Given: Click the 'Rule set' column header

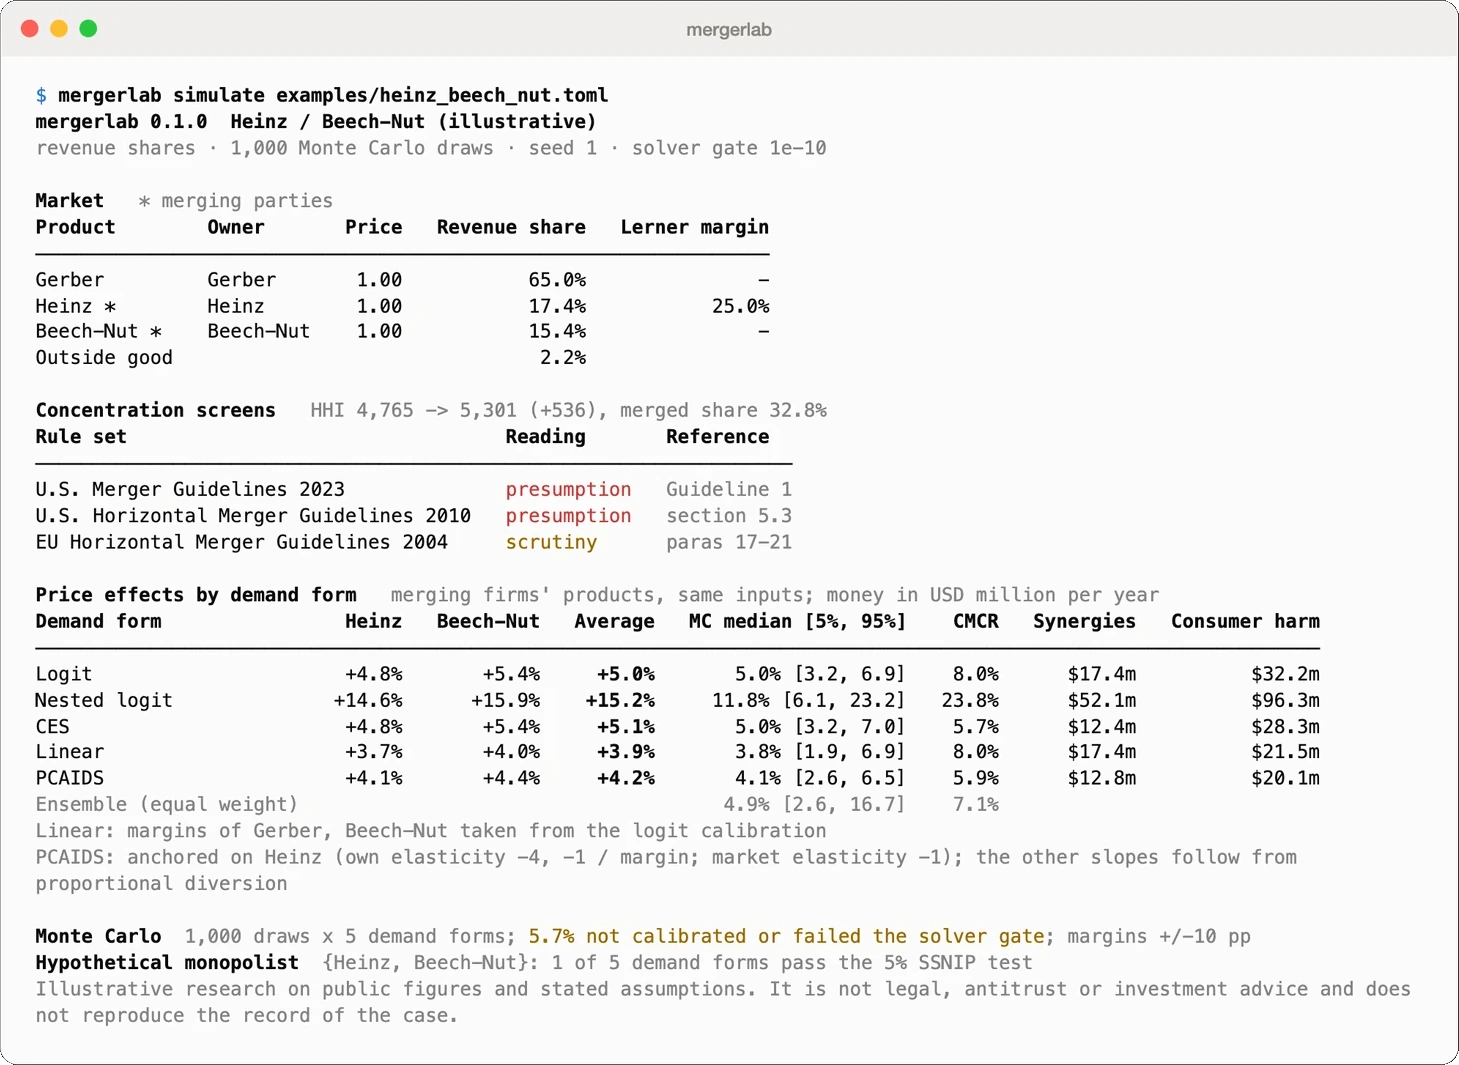Looking at the screenshot, I should (81, 437).
